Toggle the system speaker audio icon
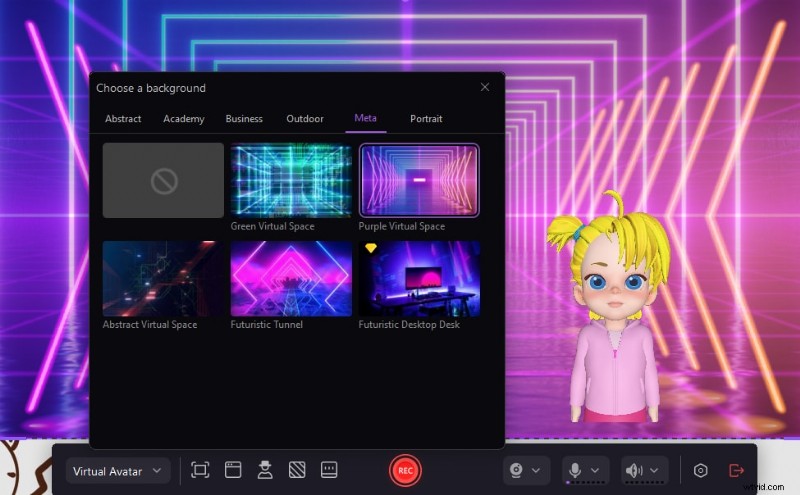 point(634,470)
